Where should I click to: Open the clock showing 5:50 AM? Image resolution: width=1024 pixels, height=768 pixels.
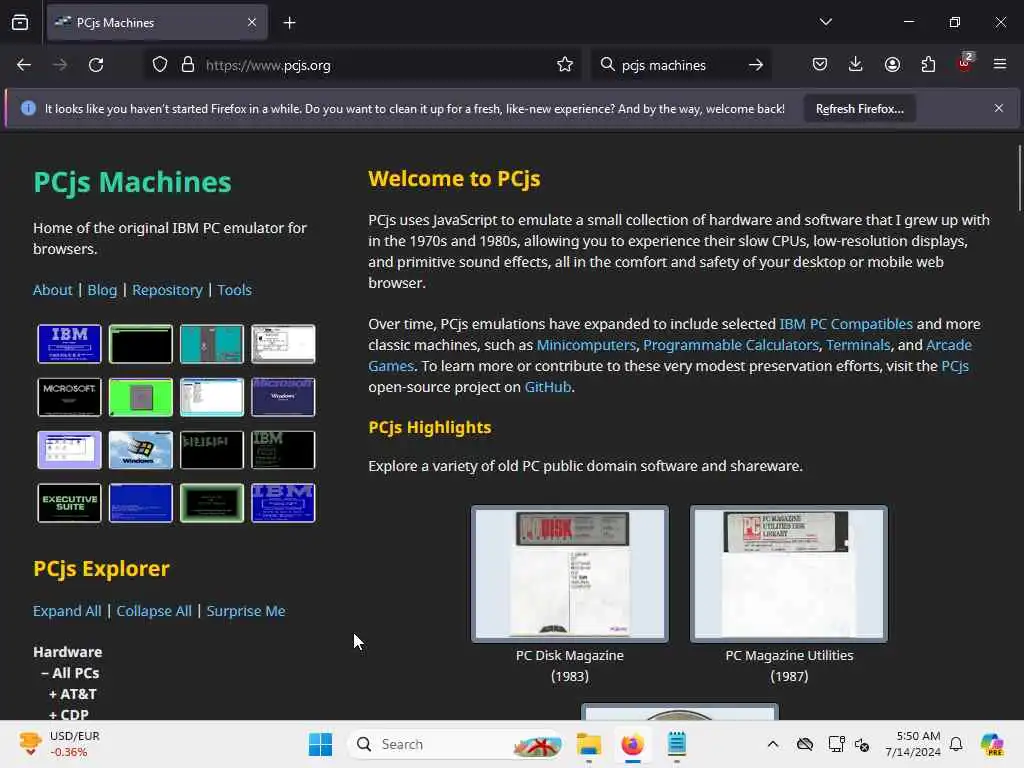click(x=913, y=744)
